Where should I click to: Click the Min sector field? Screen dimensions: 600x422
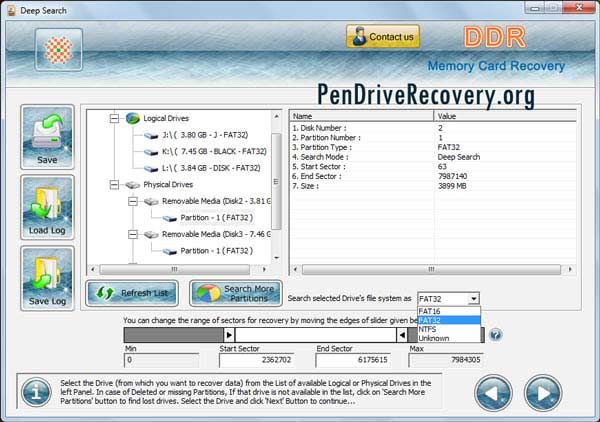161,360
